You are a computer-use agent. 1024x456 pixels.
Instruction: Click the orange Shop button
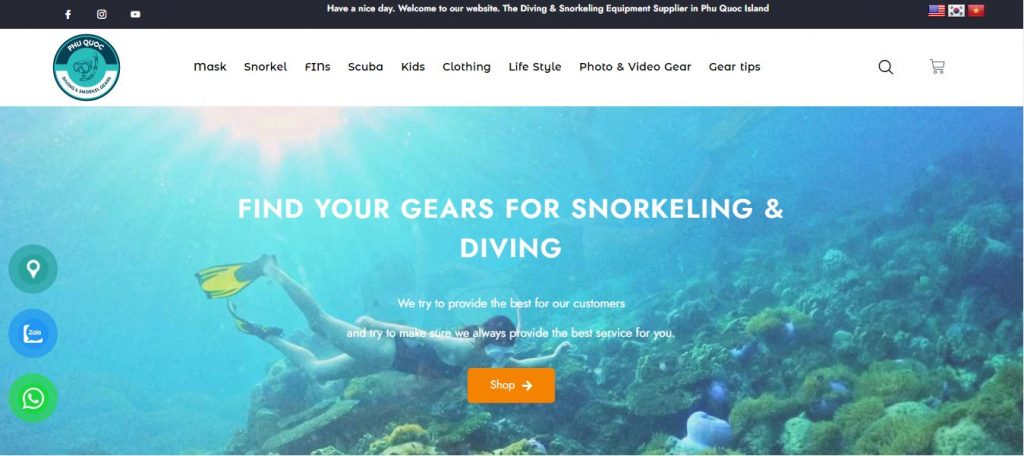[x=511, y=385]
